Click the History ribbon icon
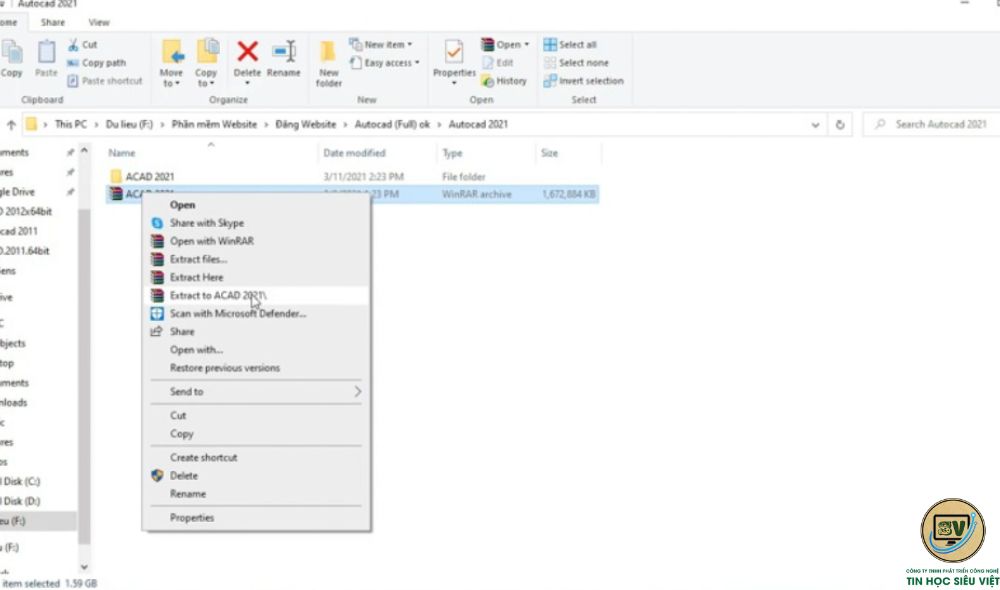 487,81
